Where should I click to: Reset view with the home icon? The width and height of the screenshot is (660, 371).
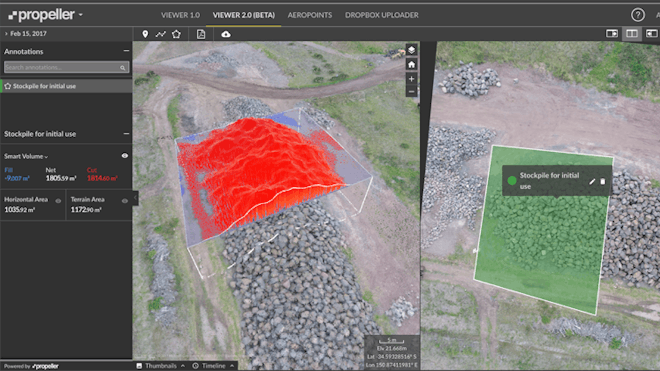point(412,64)
